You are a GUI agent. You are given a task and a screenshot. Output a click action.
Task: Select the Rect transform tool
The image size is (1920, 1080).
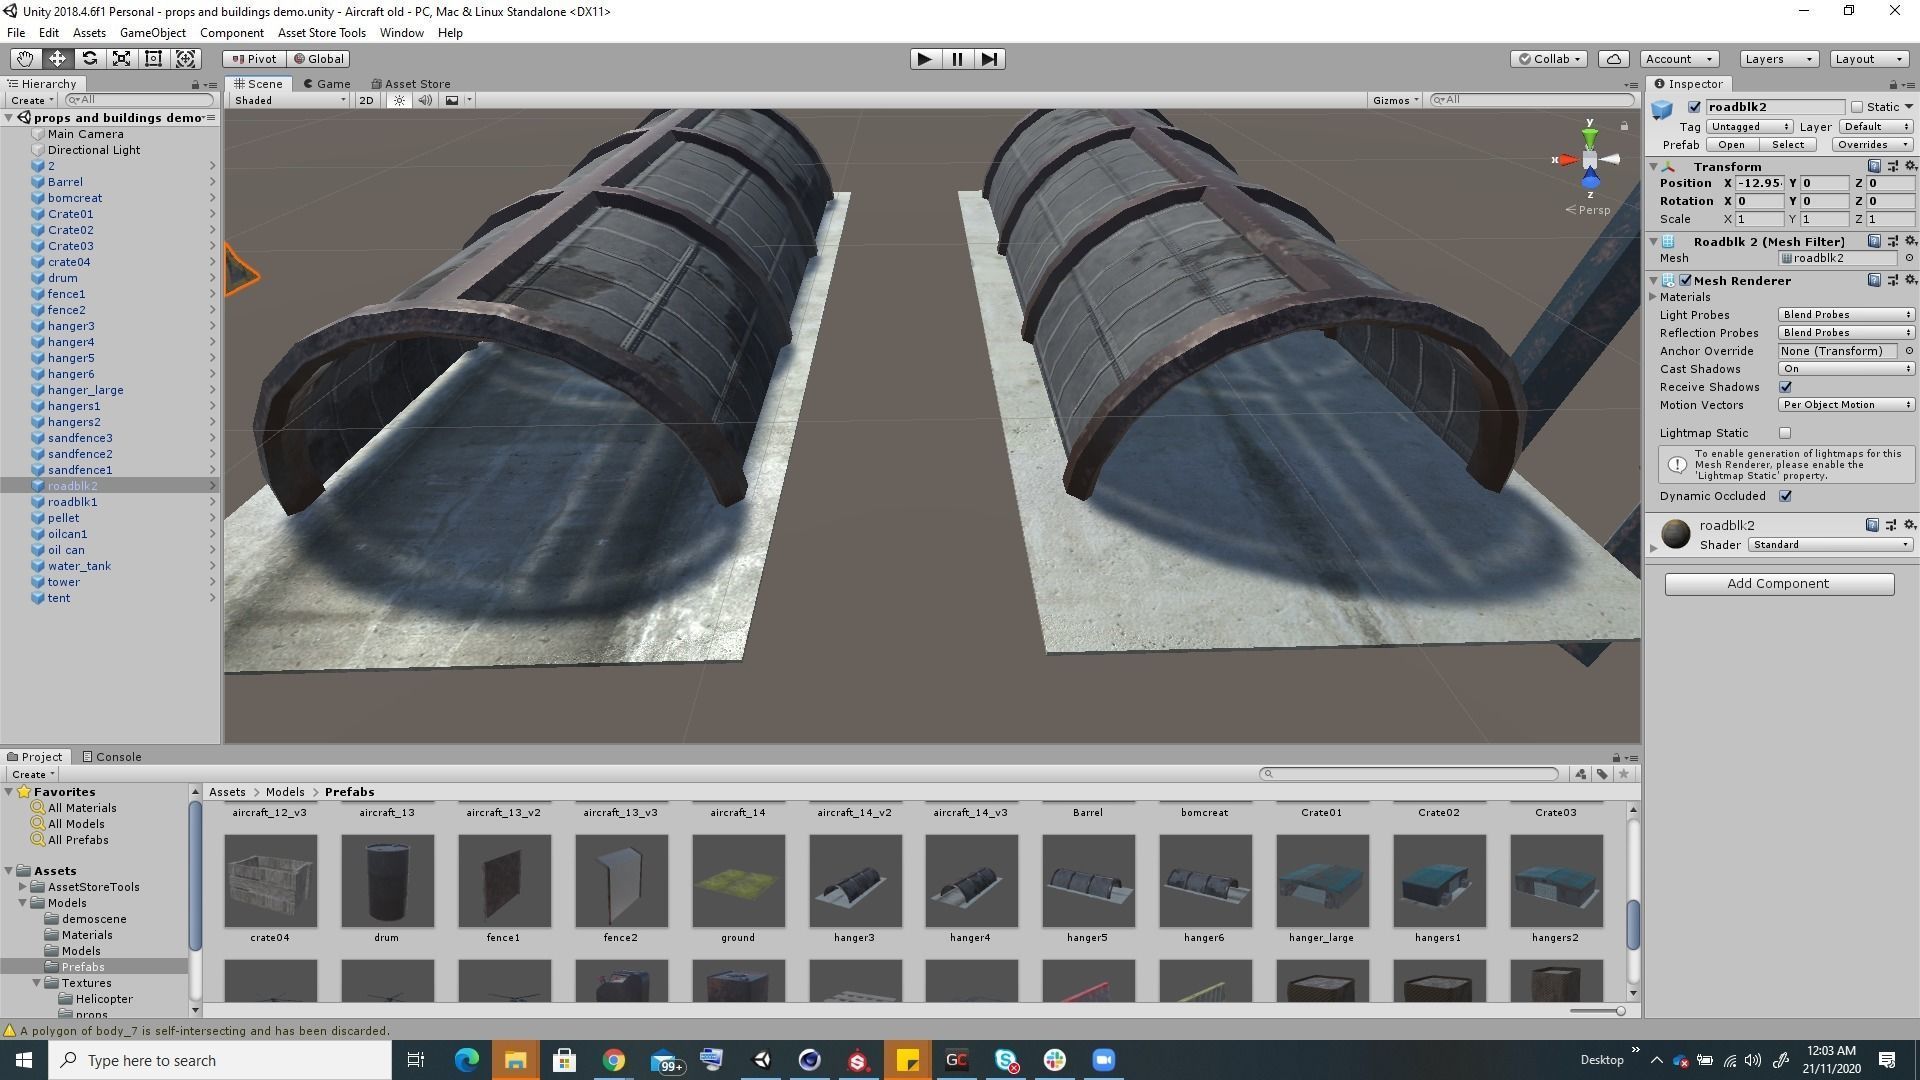click(x=153, y=59)
